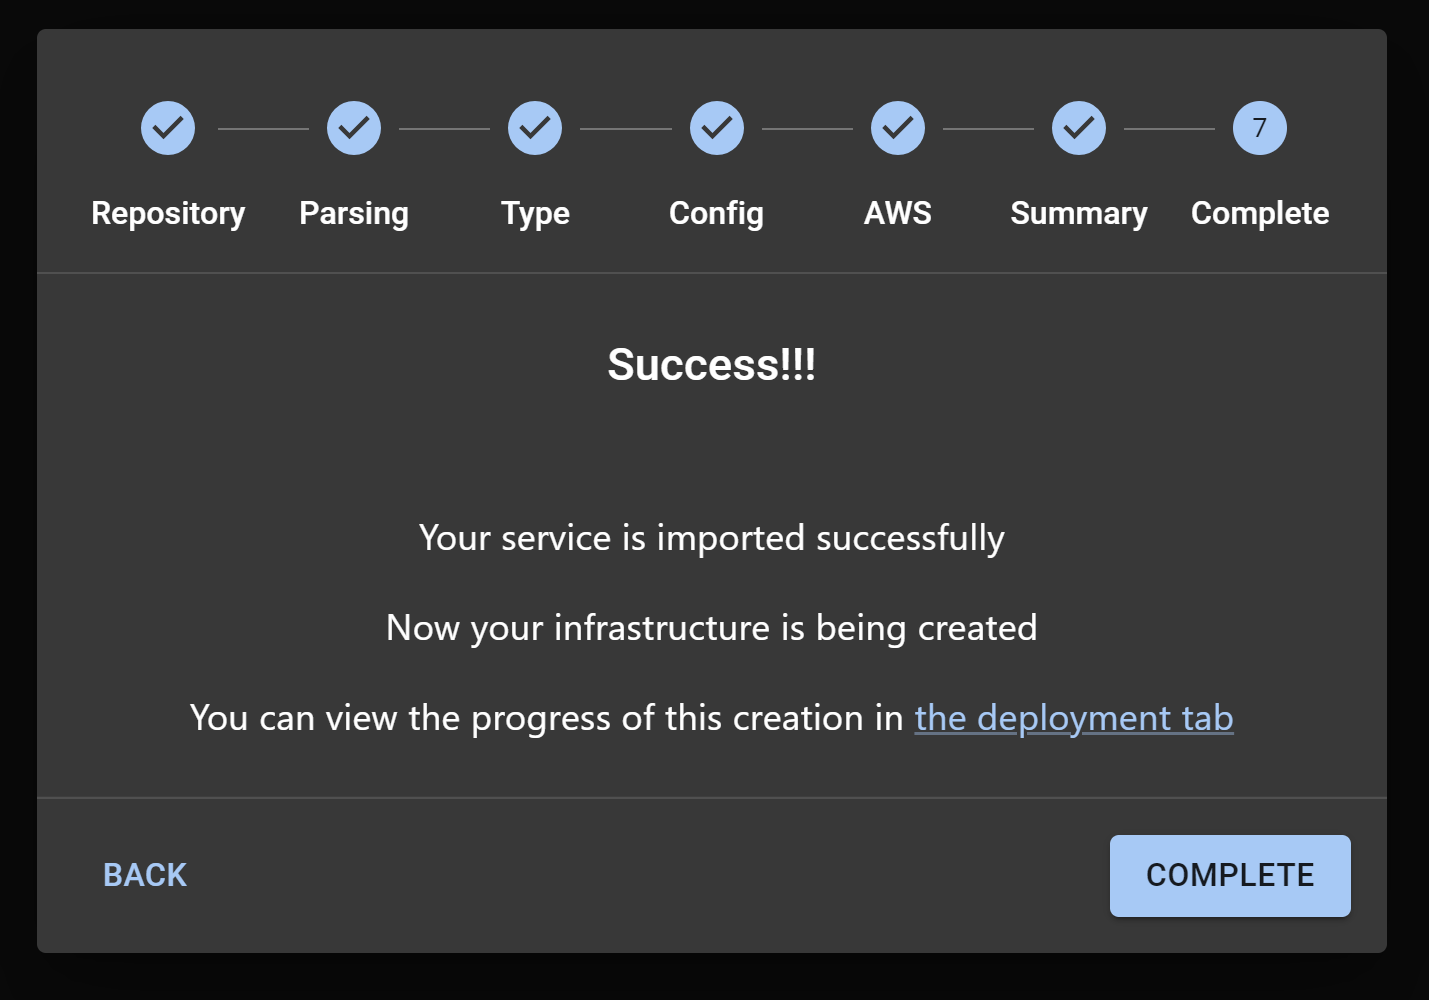Select the Config step label
This screenshot has height=1000, width=1429.
pyautogui.click(x=717, y=214)
